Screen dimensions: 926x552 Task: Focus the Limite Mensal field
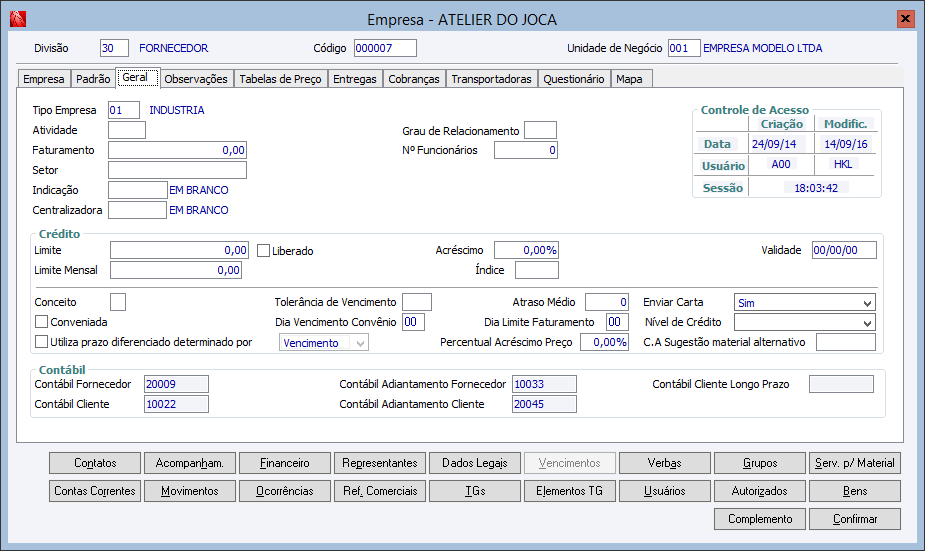(x=176, y=270)
